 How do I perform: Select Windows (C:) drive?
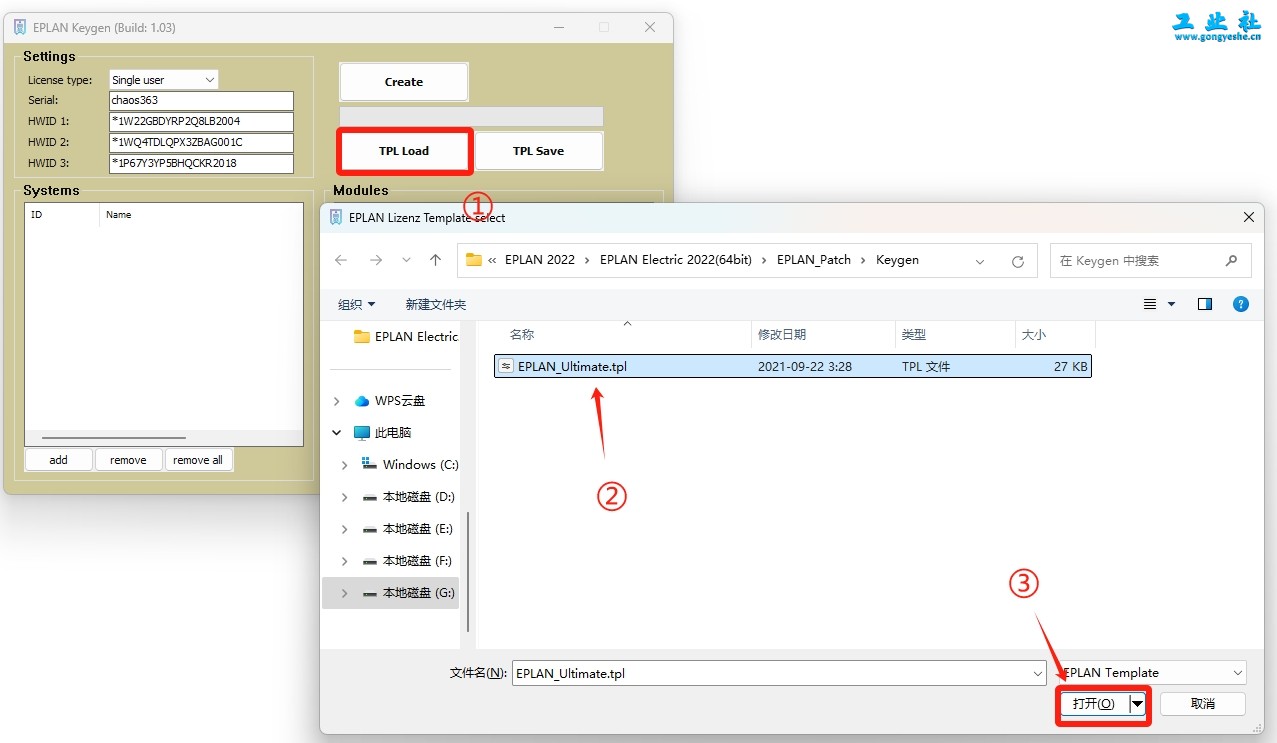(410, 465)
